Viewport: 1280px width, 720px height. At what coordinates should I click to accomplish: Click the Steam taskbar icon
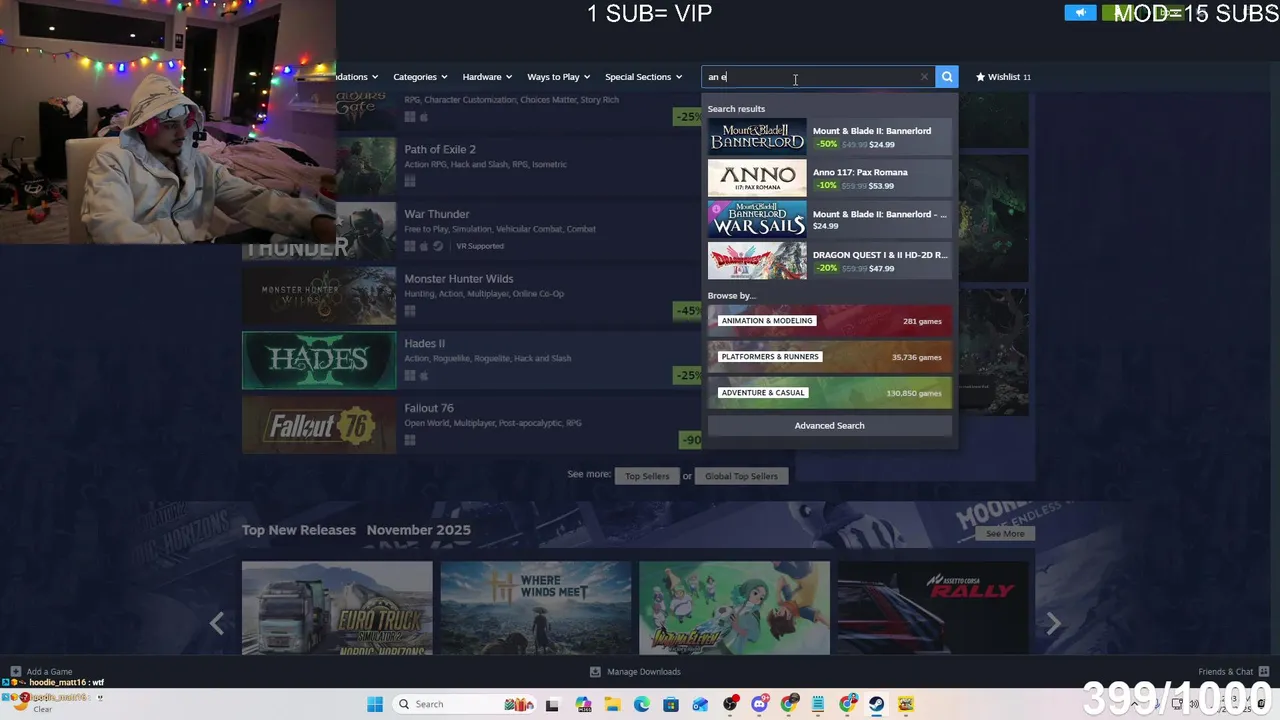(877, 704)
